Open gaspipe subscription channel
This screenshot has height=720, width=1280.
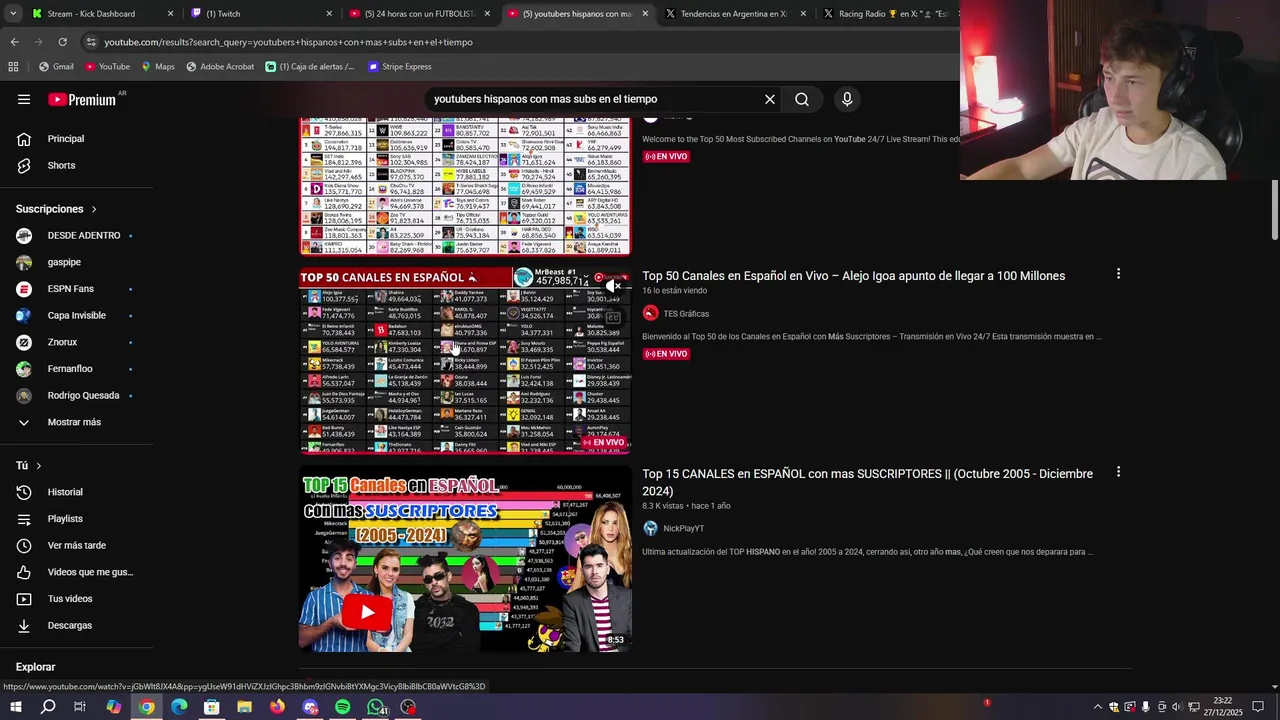click(77, 262)
